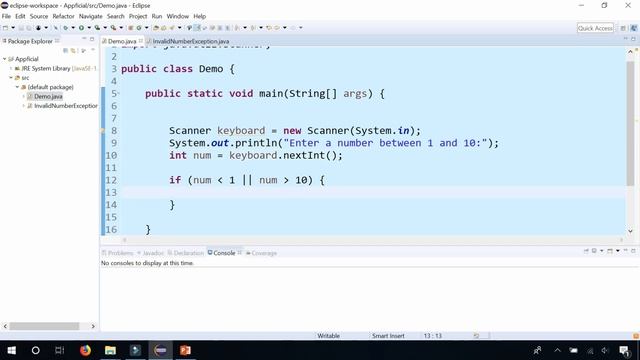This screenshot has height=360, width=640.
Task: Open the notification center icon
Action: (x=624, y=350)
